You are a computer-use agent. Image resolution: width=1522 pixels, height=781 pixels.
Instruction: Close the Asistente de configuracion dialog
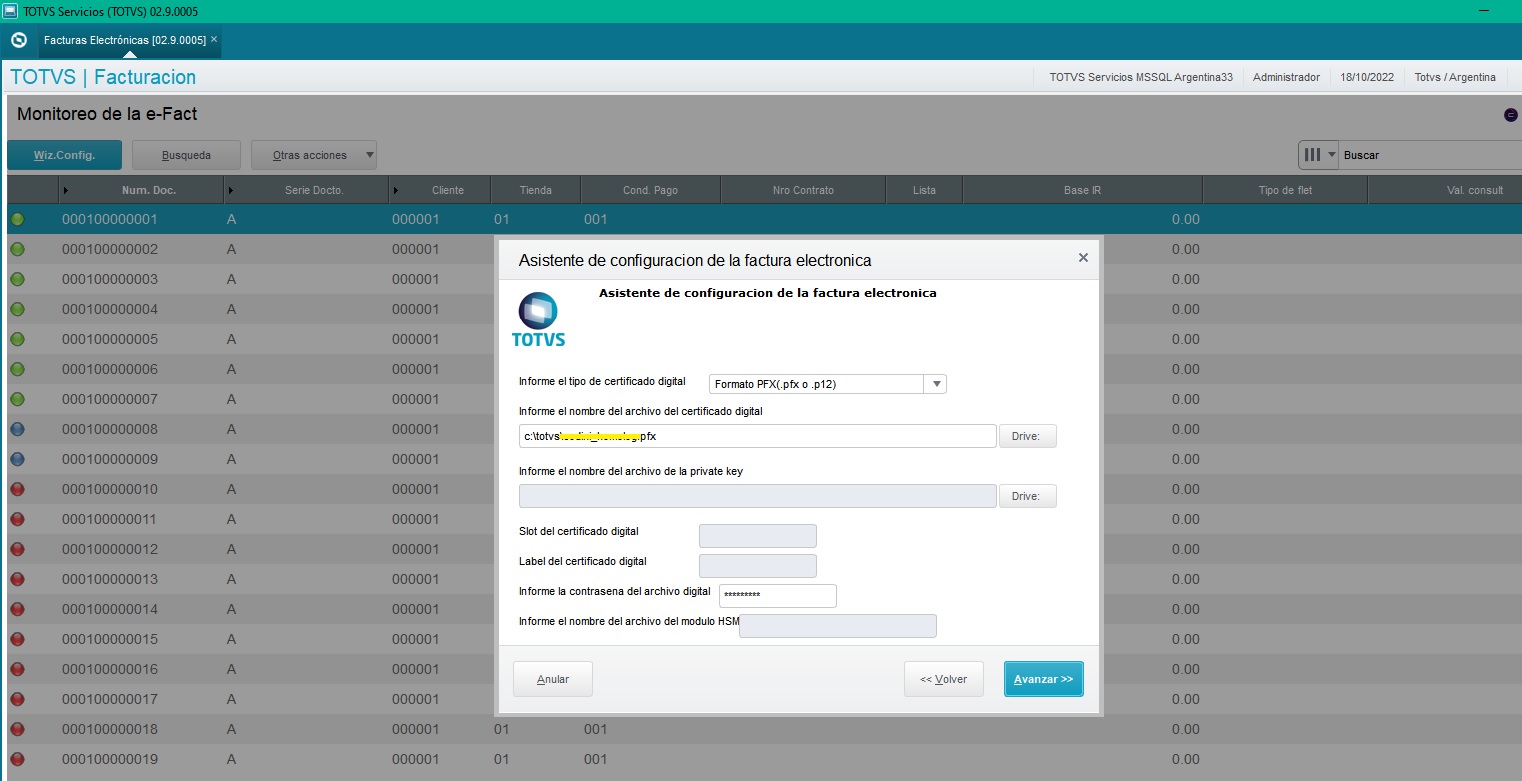(1083, 258)
